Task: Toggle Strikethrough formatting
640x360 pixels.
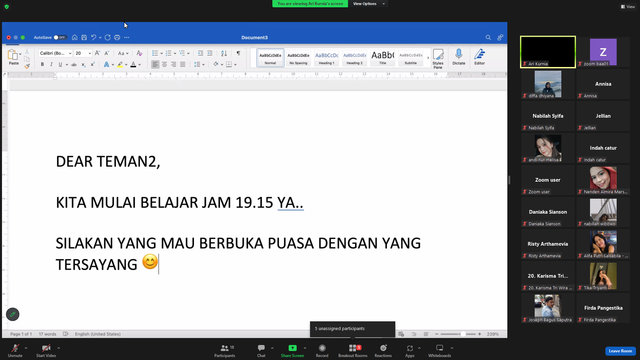Action: coord(74,64)
